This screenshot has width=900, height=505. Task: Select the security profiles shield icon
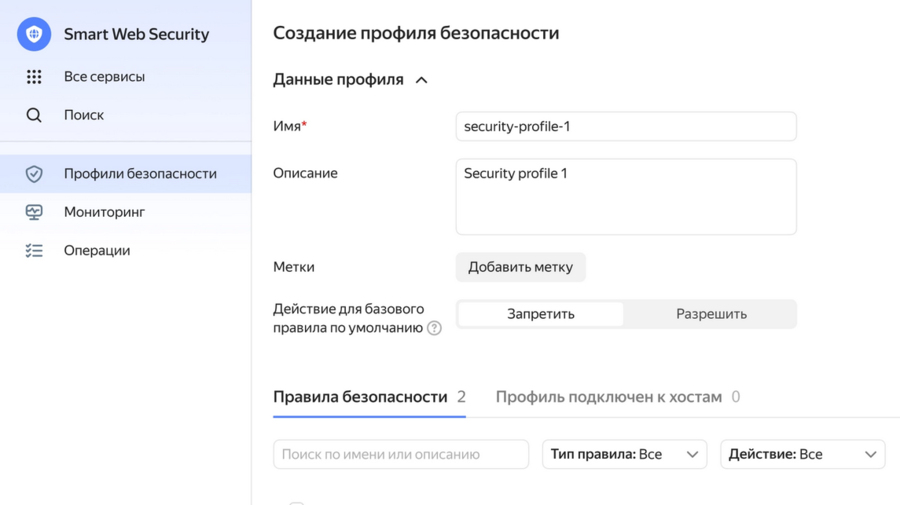(x=34, y=174)
